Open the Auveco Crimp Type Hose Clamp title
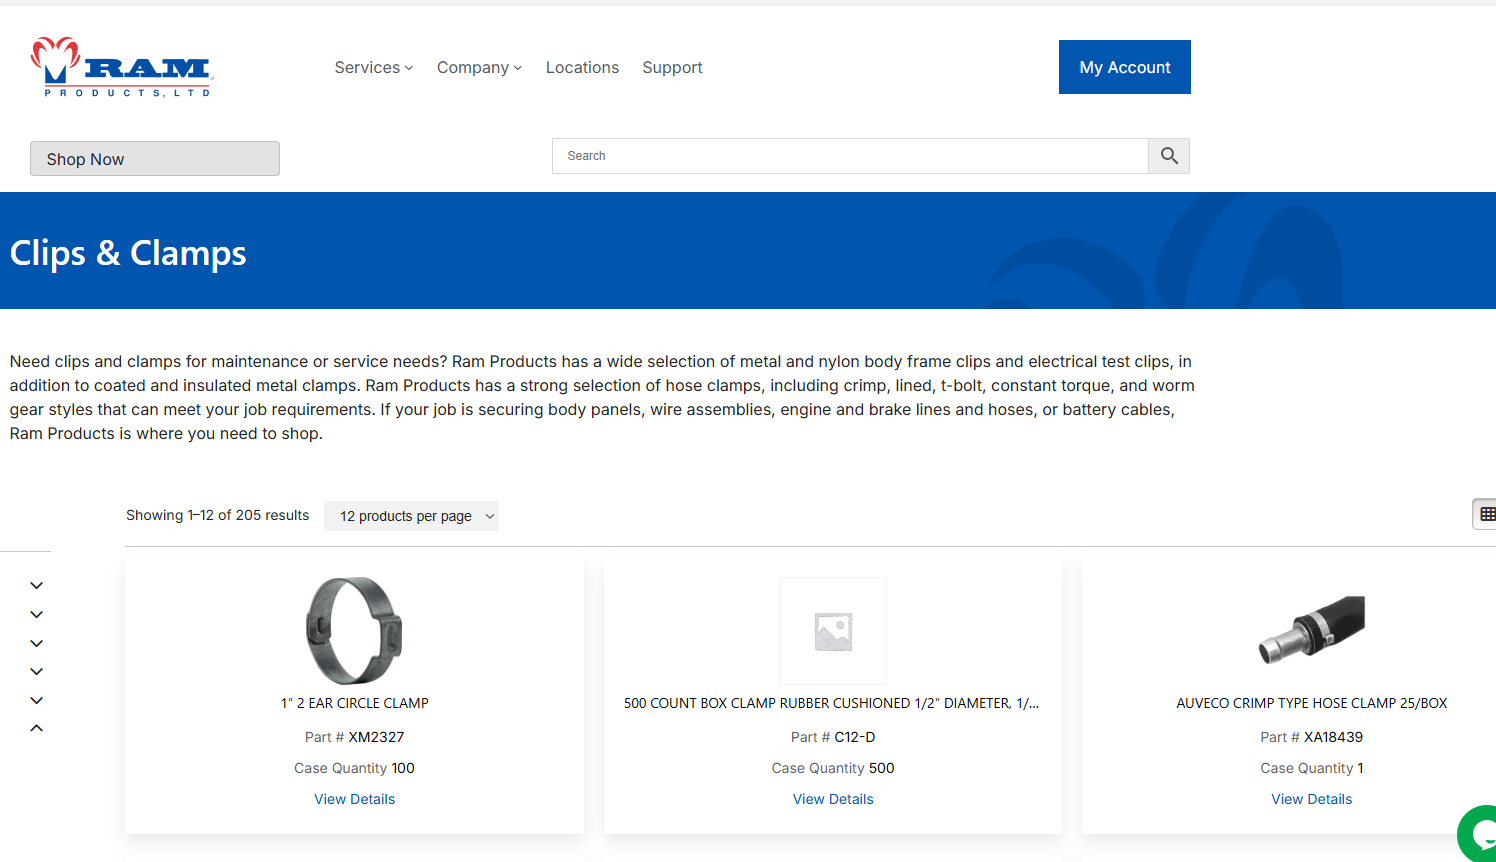1496x862 pixels. [1311, 703]
